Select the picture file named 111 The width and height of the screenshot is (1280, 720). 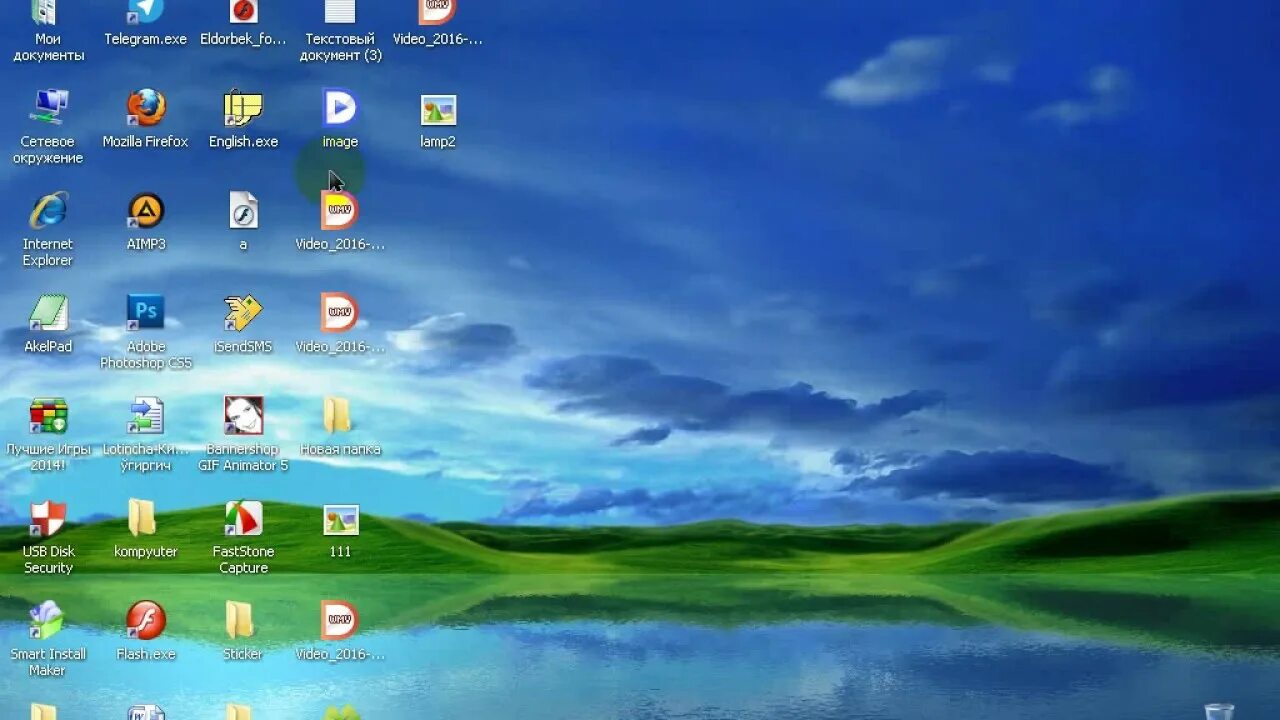(x=340, y=530)
